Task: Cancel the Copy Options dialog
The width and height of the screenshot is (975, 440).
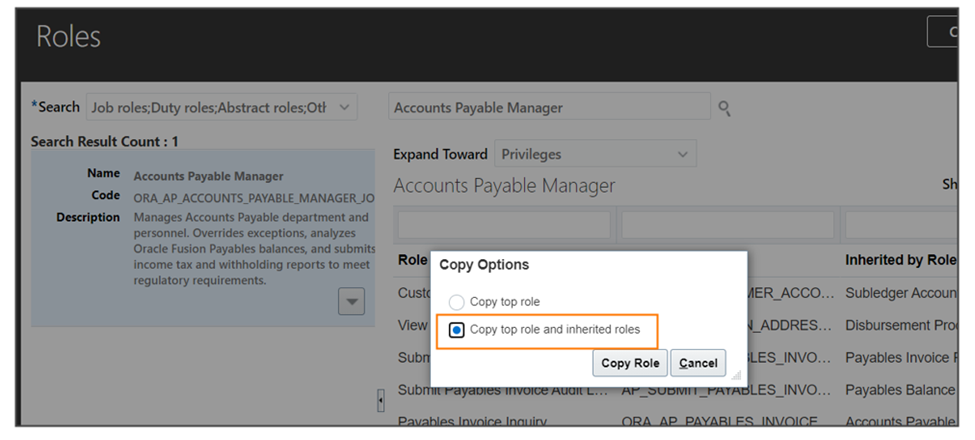Action: pyautogui.click(x=698, y=363)
